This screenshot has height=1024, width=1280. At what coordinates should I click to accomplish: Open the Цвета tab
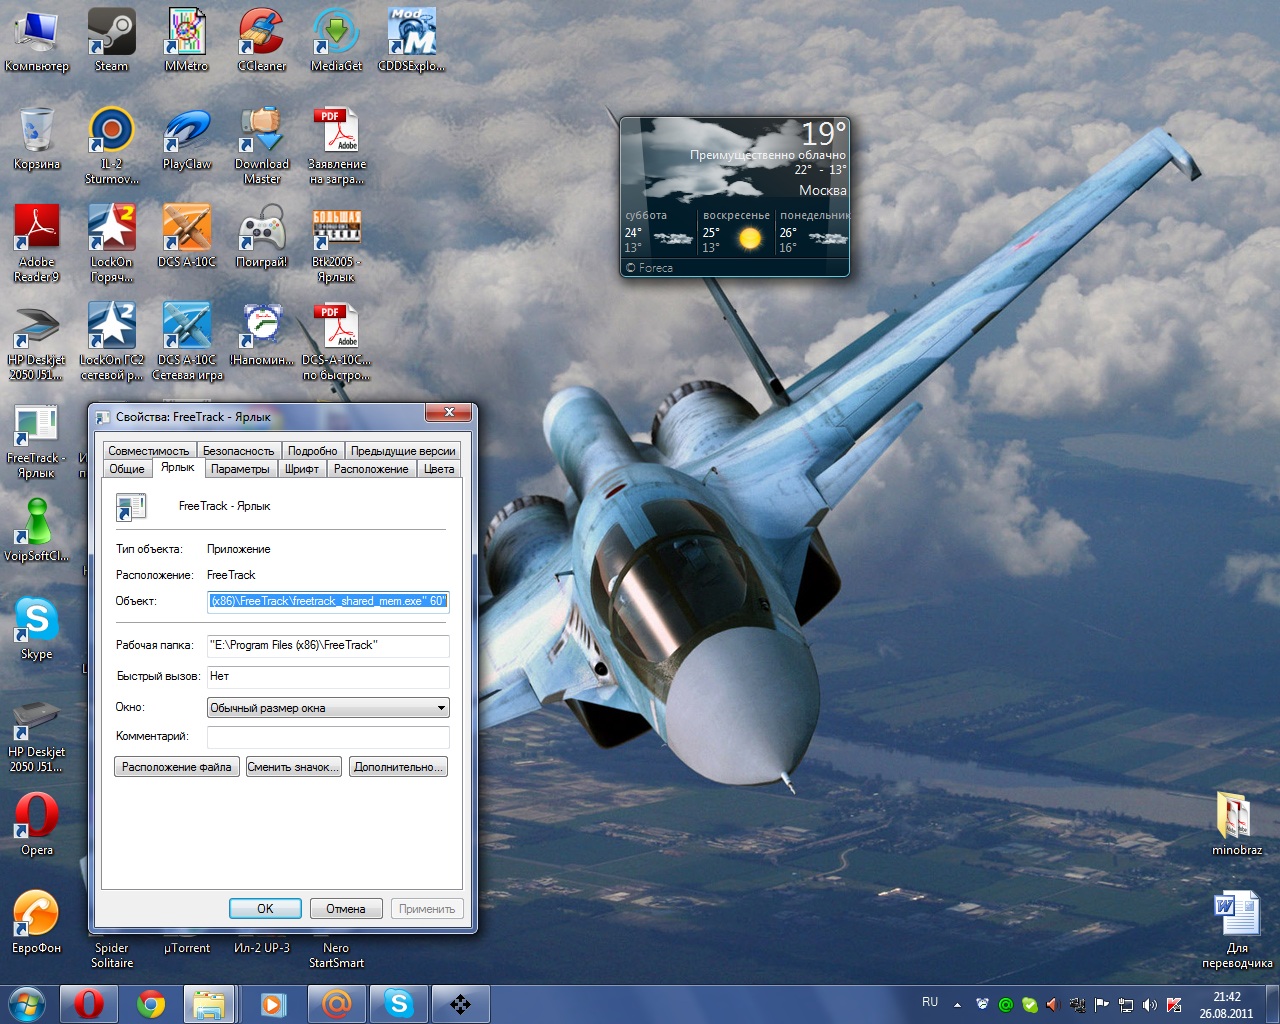(439, 469)
